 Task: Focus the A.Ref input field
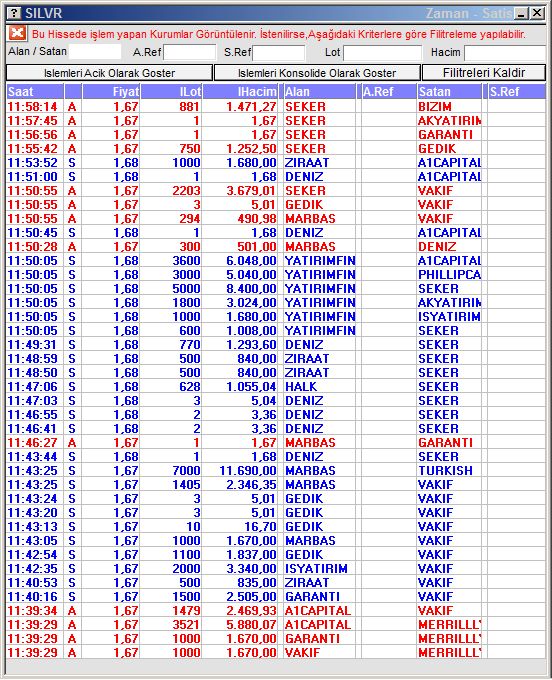point(189,52)
